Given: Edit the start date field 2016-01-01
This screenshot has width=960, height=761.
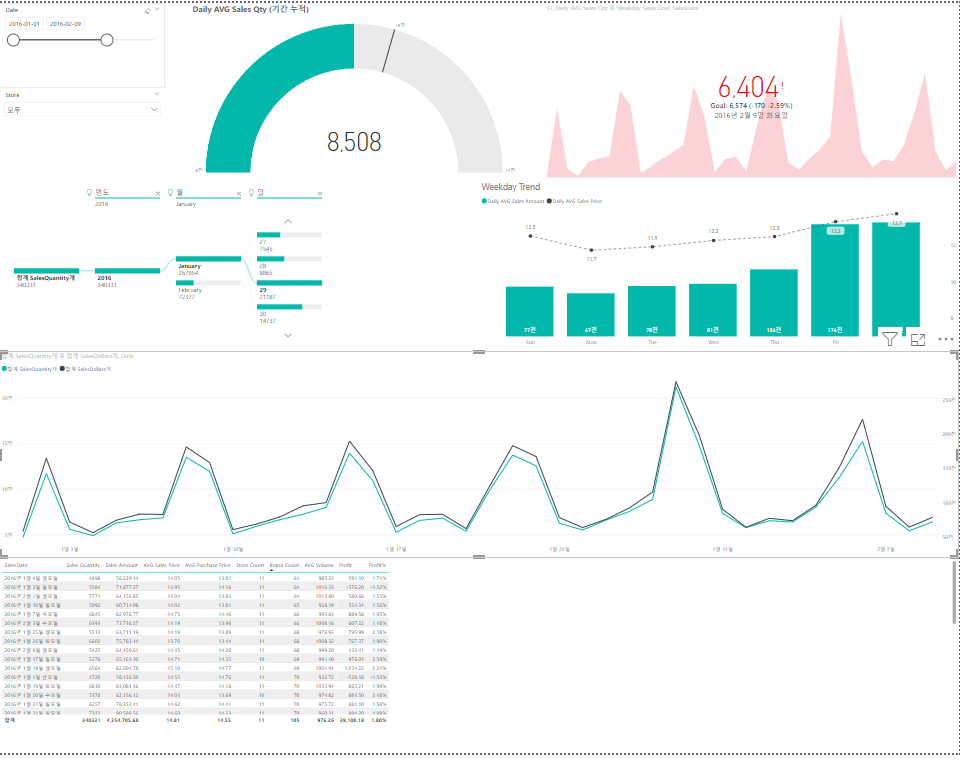Looking at the screenshot, I should 24,24.
